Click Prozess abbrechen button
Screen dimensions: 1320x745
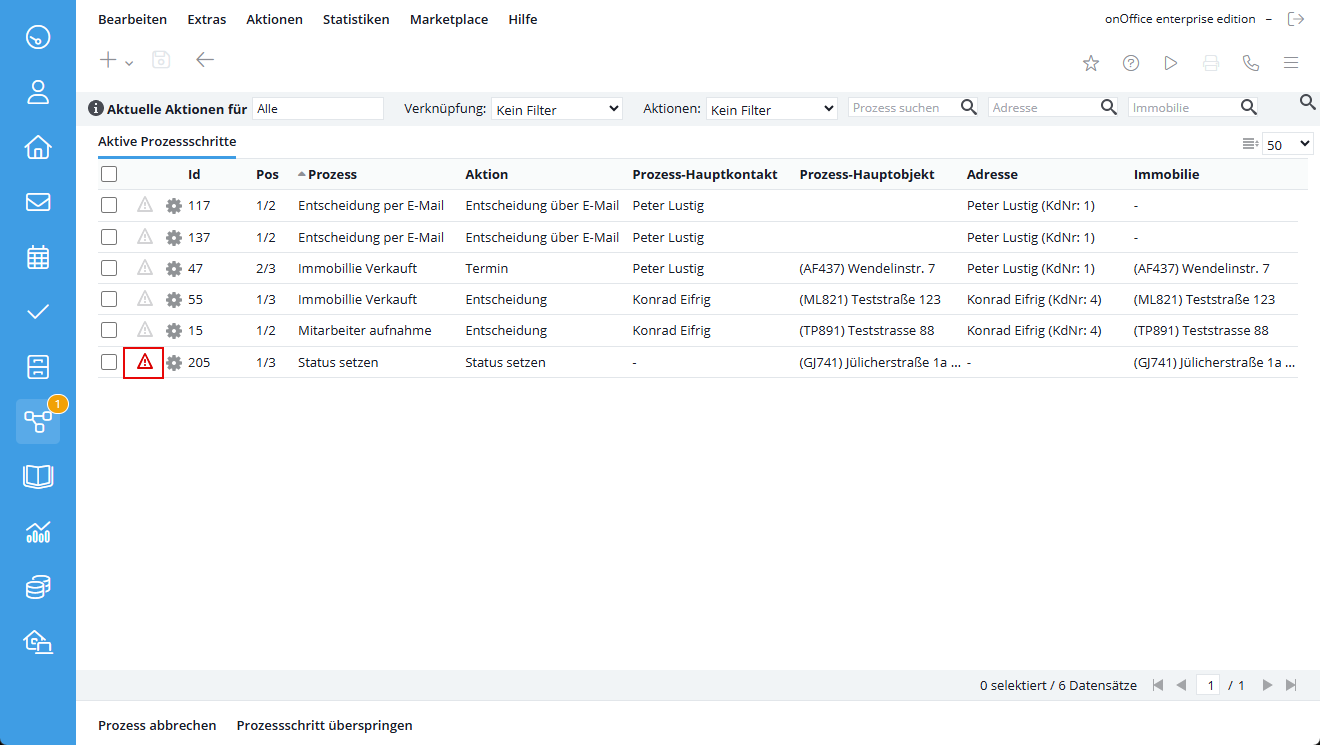pyautogui.click(x=157, y=725)
